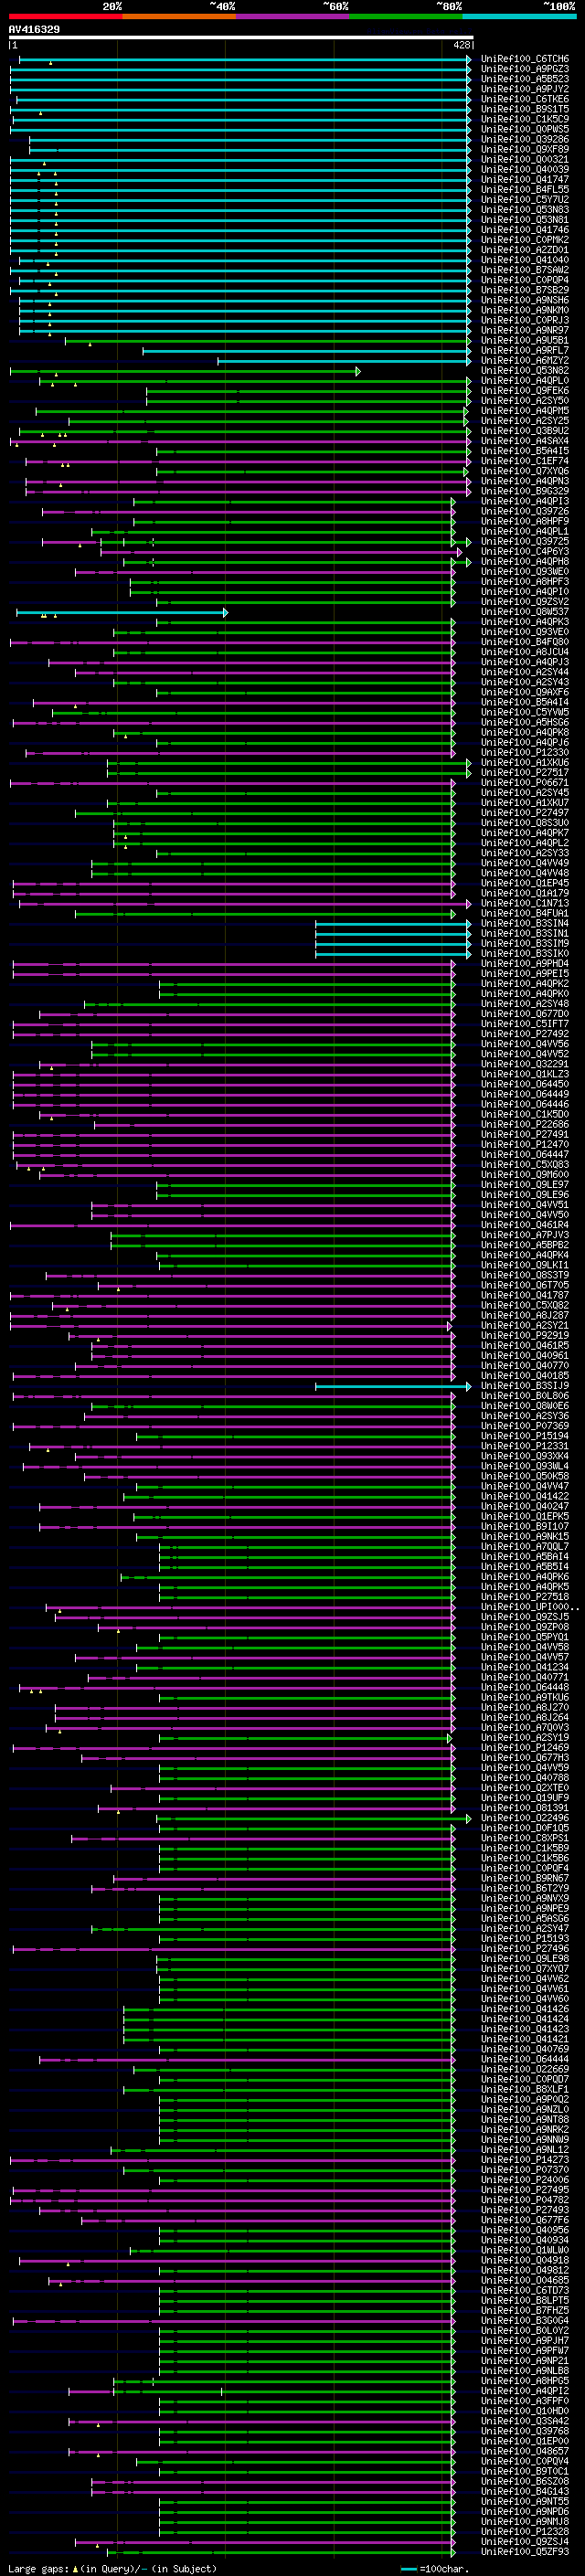
Task: Select the UniRef100_B4FQ80 label
Action: [525, 642]
